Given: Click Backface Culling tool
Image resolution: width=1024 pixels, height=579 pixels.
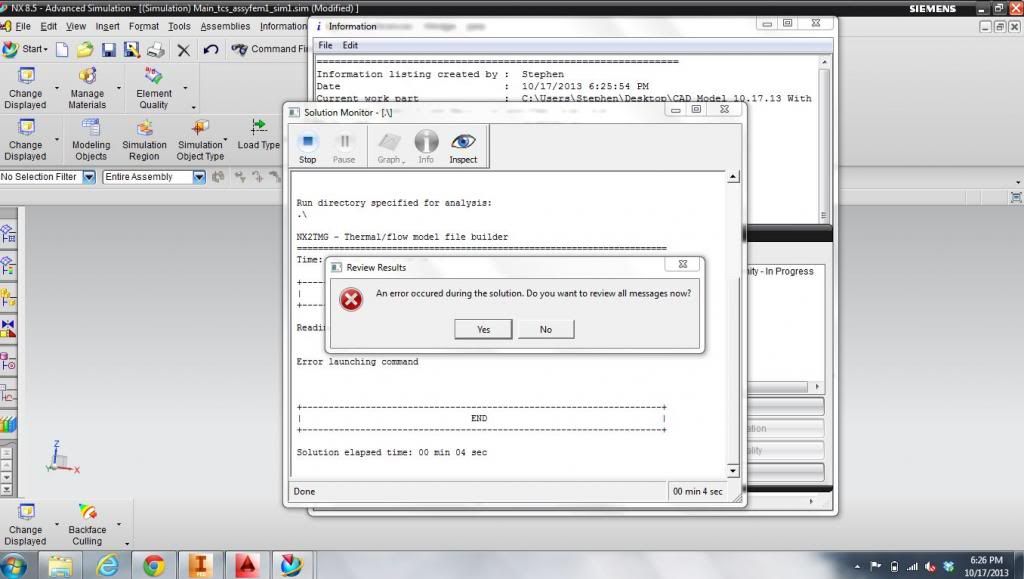Looking at the screenshot, I should (x=88, y=525).
